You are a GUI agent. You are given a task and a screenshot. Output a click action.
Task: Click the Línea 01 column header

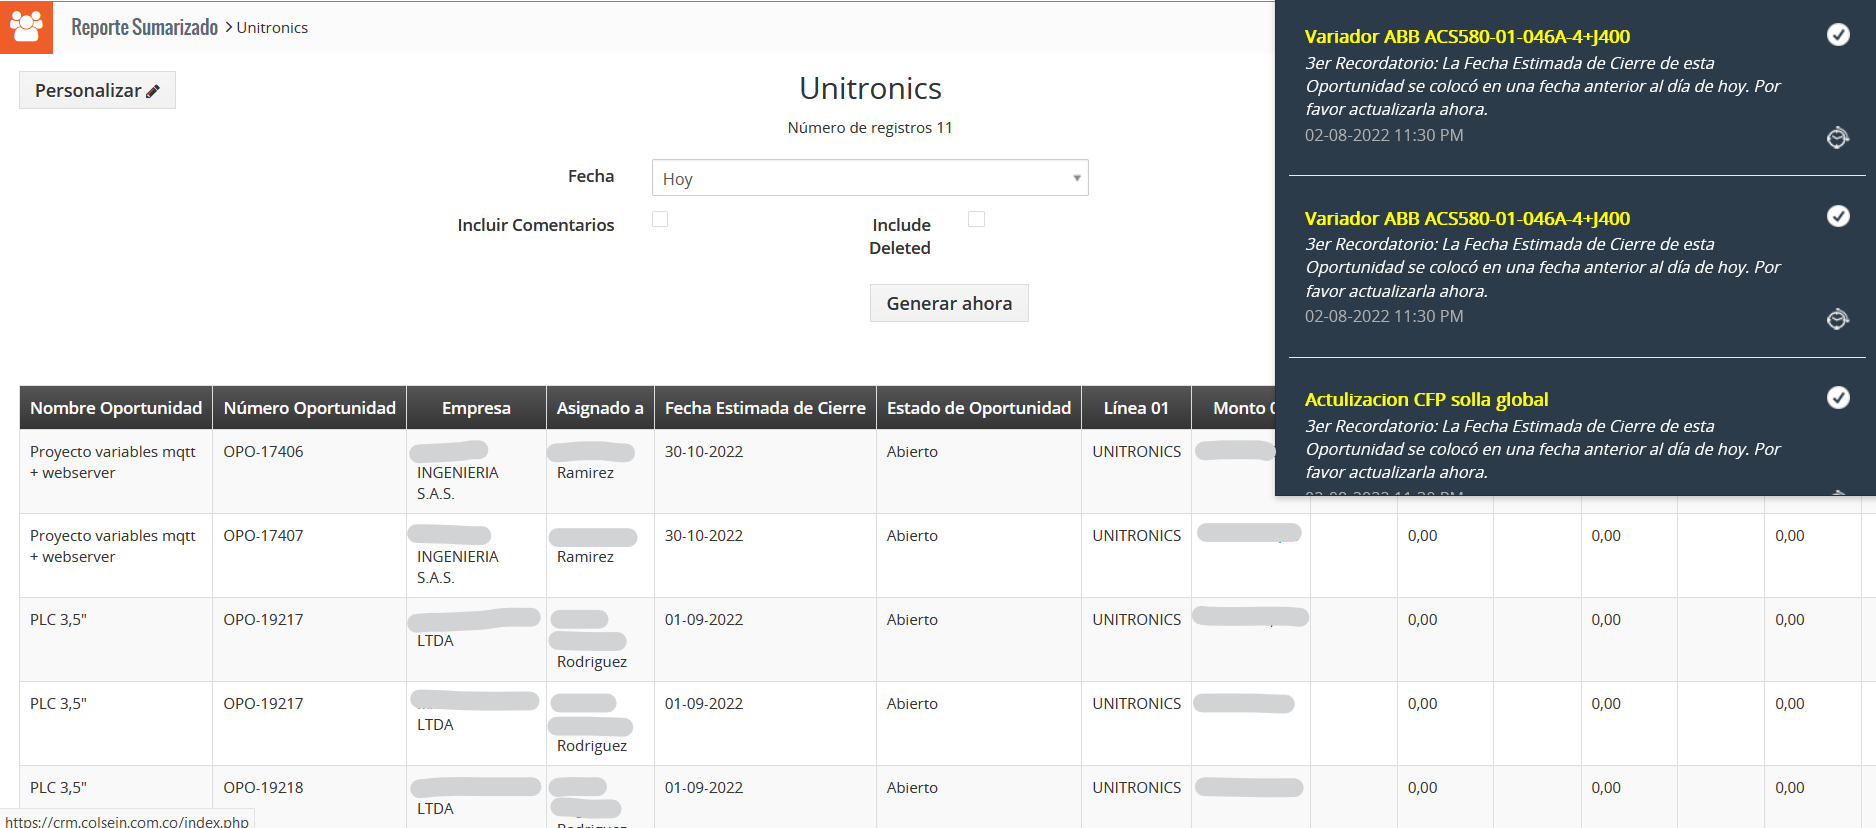coord(1136,408)
